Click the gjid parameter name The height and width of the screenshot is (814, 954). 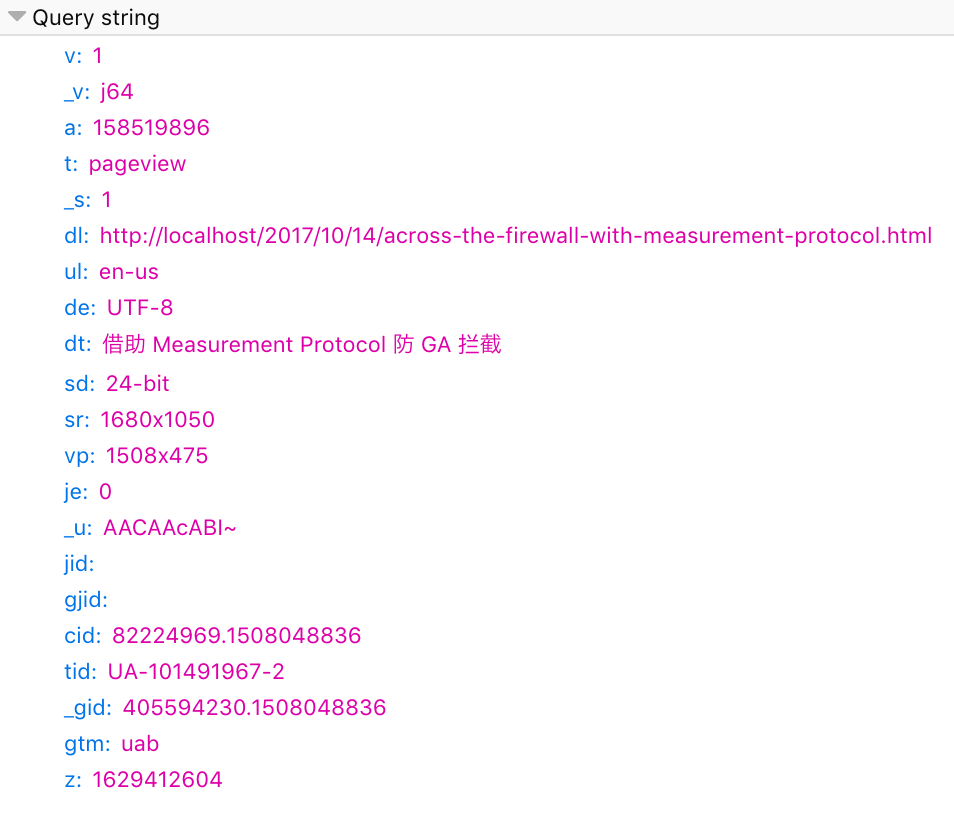tap(85, 600)
